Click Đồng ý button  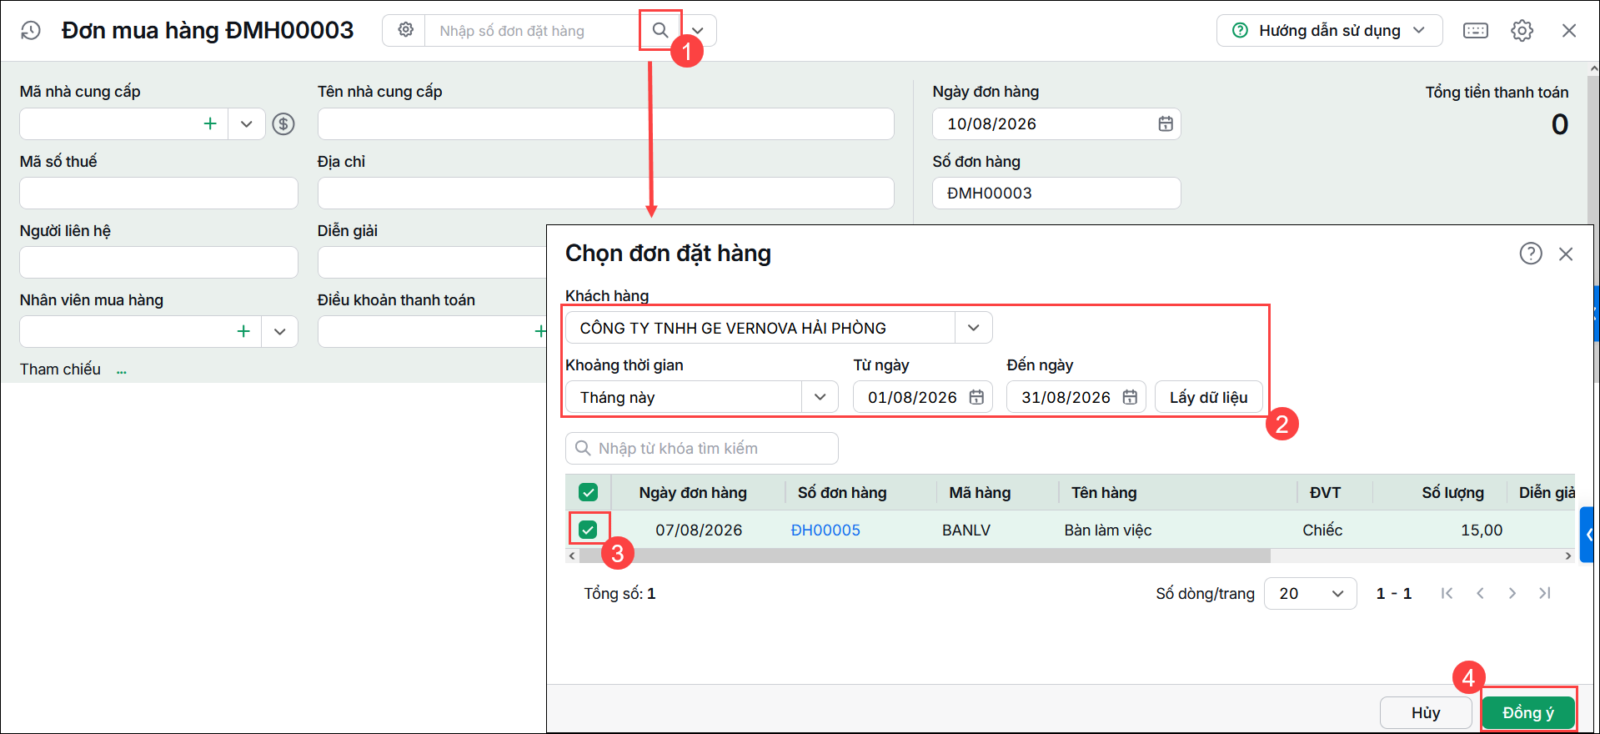pos(1528,712)
